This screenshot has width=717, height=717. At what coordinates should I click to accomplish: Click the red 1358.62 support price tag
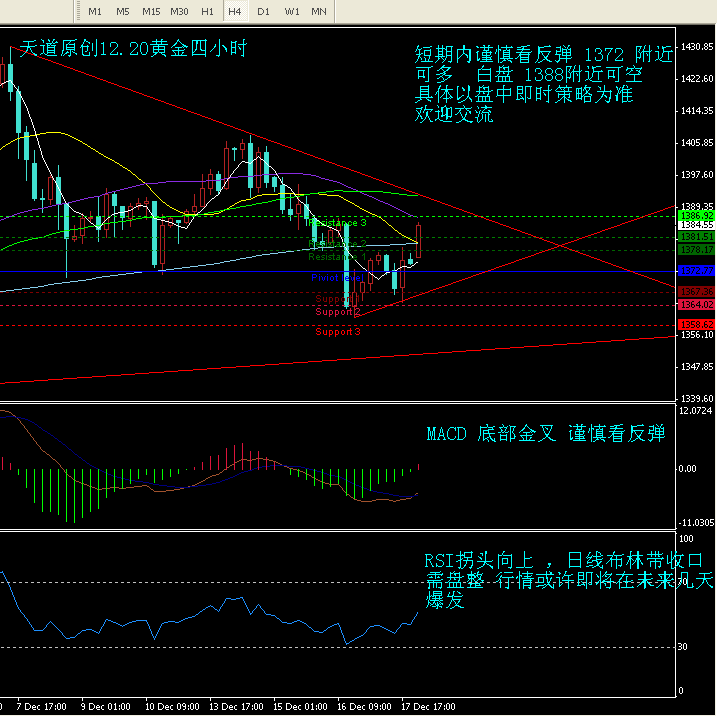tap(695, 325)
